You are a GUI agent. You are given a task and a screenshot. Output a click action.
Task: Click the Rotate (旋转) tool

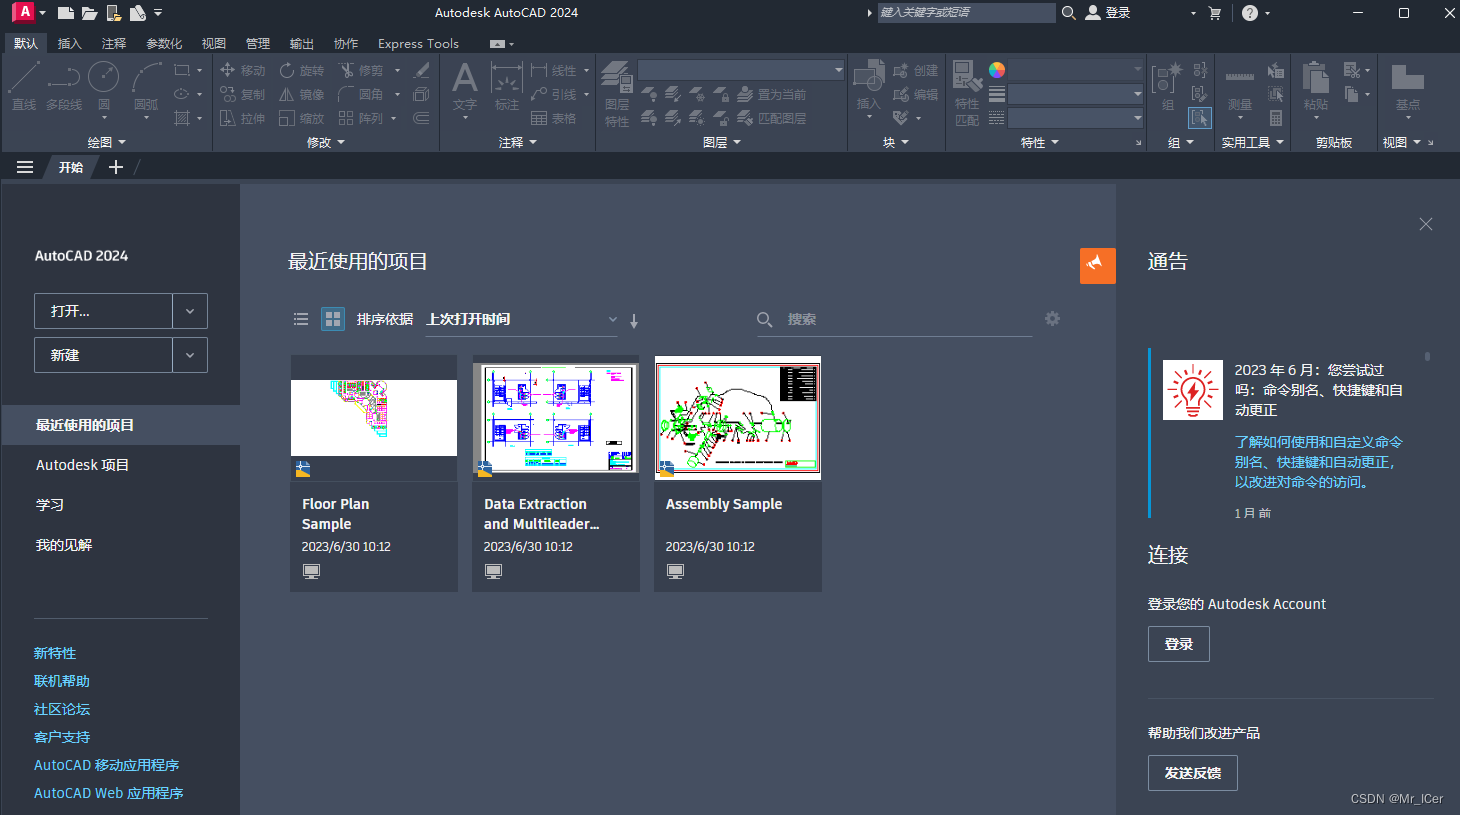tap(302, 70)
